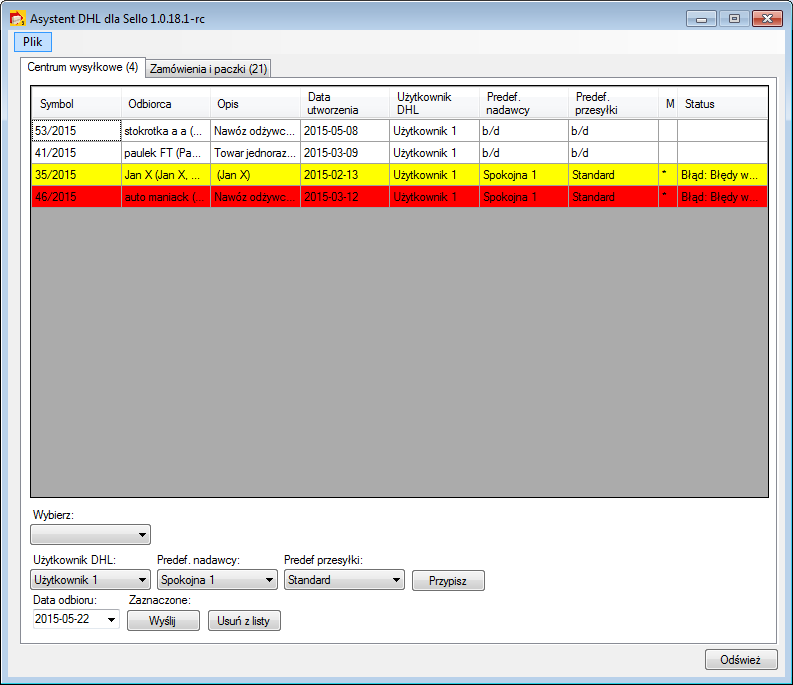Screen dimensions: 793x685
Task: Click date cell 2015-02-13
Action: (x=345, y=175)
